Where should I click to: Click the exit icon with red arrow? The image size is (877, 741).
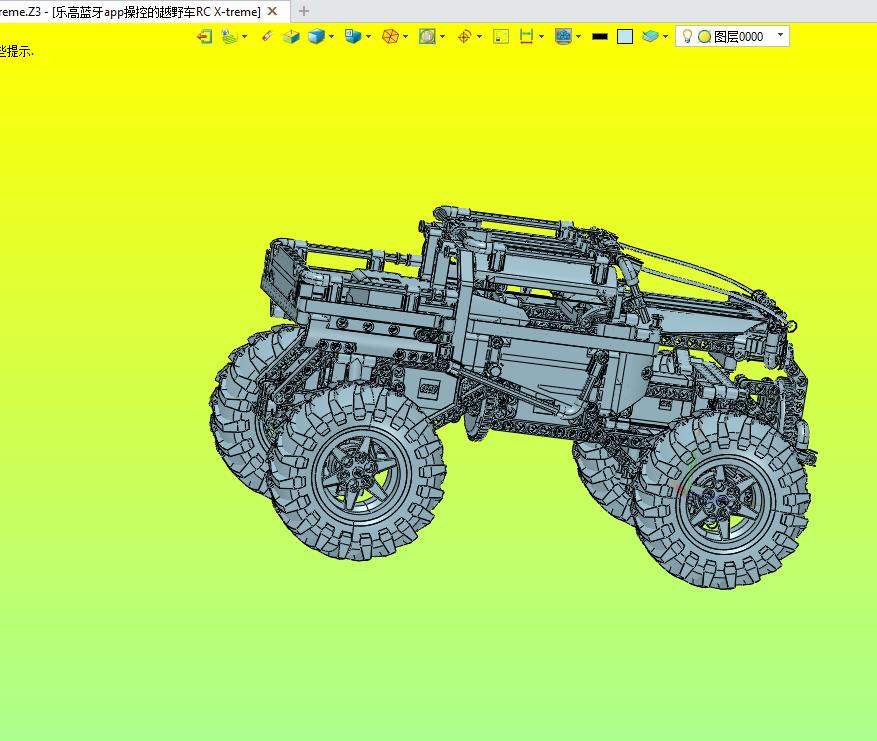tap(205, 37)
